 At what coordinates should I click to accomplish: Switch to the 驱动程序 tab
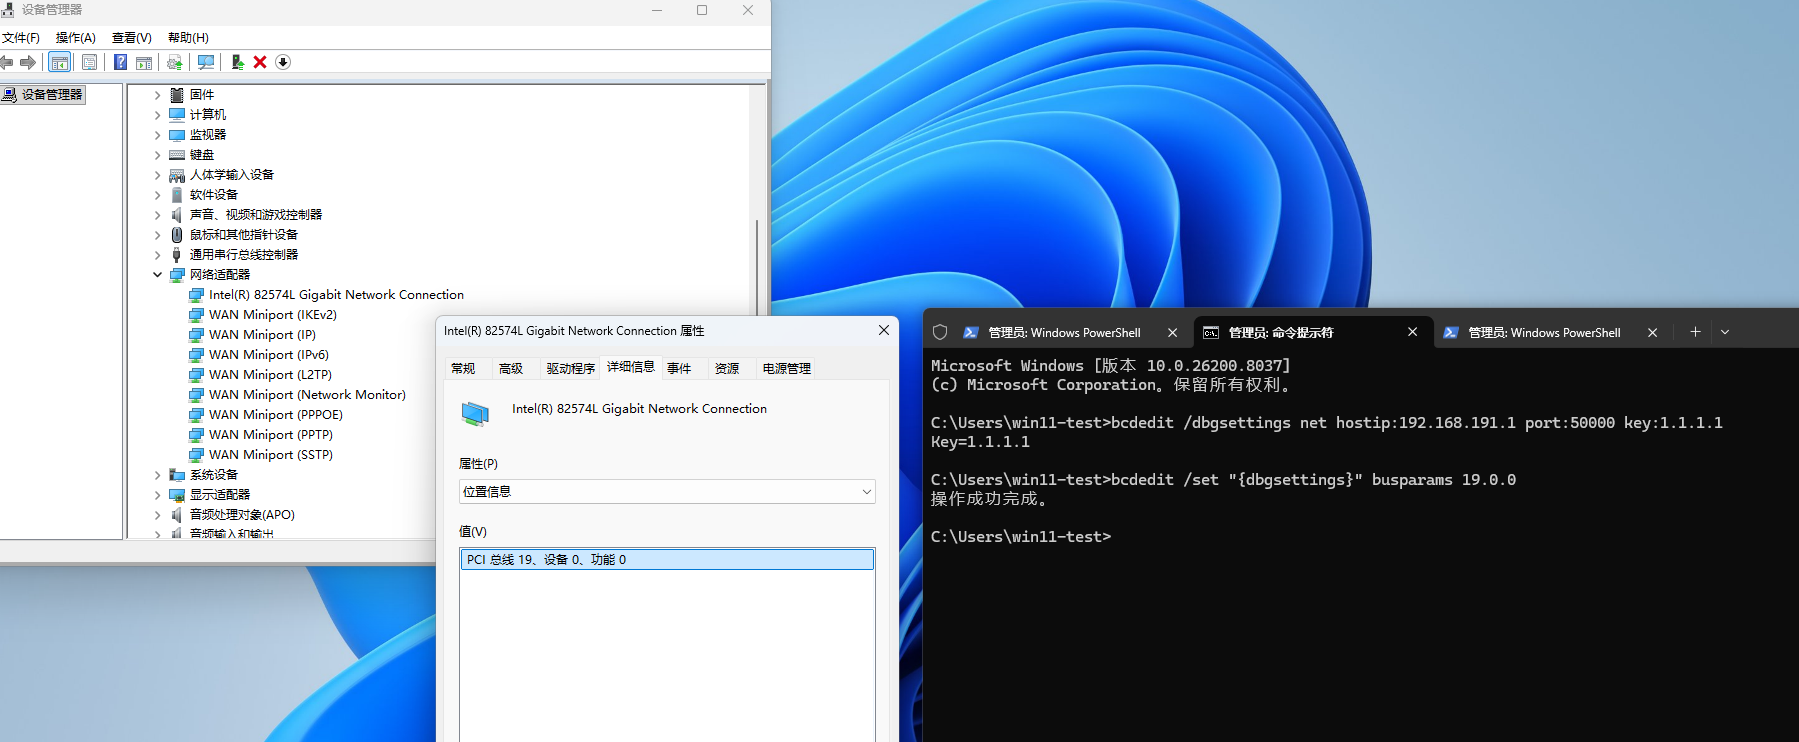click(570, 369)
